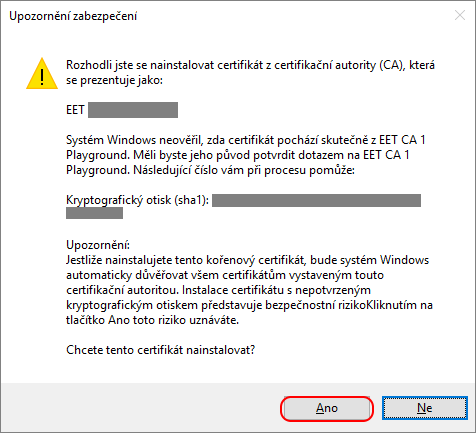Screen dimensions: 476x433
Task: Click the line starting 'Jestliže nainstalujete tento kořenový'
Action: [x=247, y=260]
